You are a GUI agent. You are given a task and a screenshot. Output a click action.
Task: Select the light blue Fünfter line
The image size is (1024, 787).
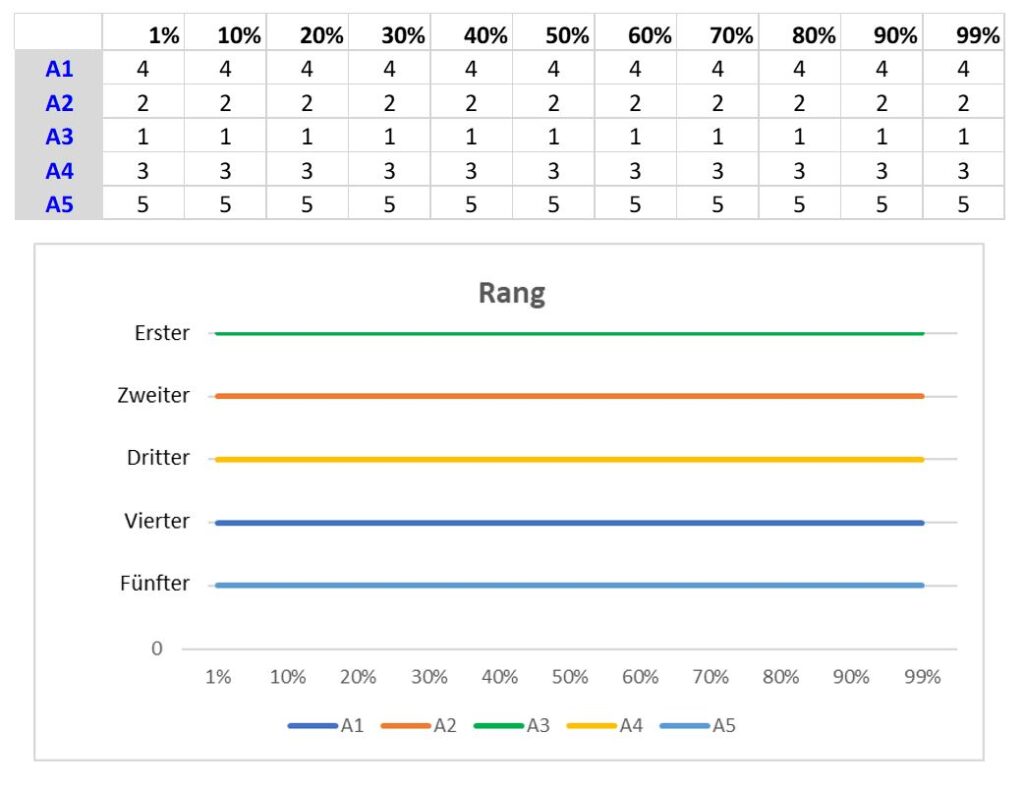(x=569, y=585)
